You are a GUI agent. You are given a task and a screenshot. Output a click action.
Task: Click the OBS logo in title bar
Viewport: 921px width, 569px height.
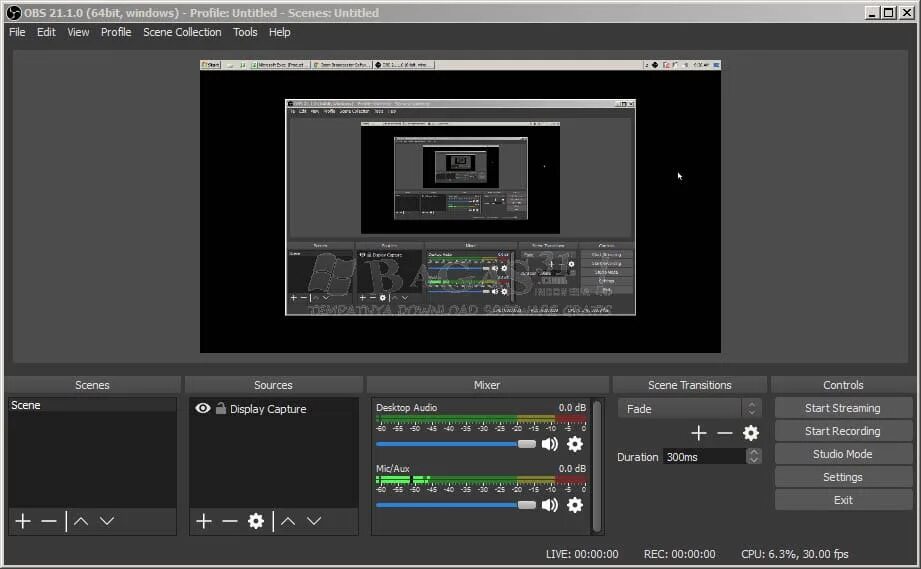click(x=13, y=12)
